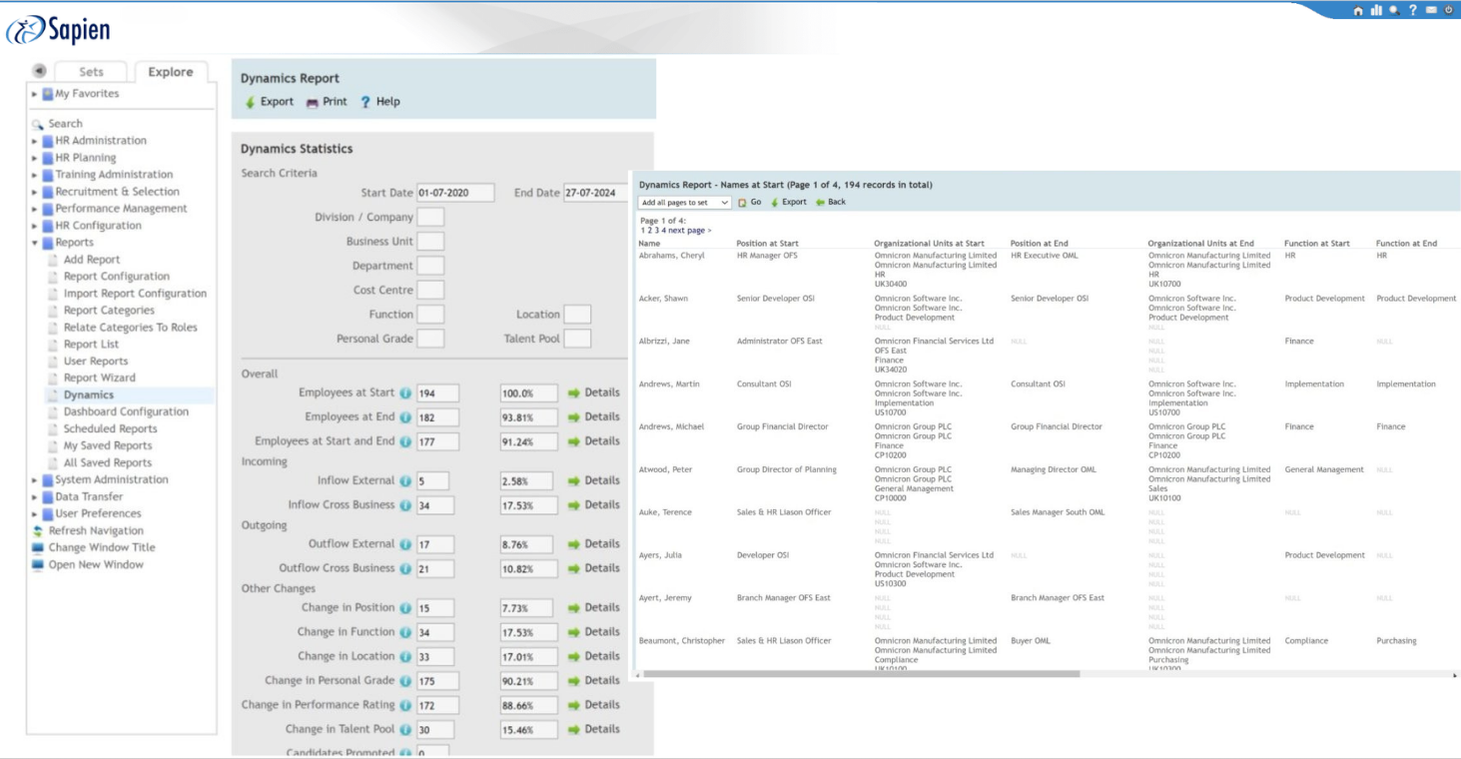
Task: Click the power logout icon
Action: point(1449,11)
